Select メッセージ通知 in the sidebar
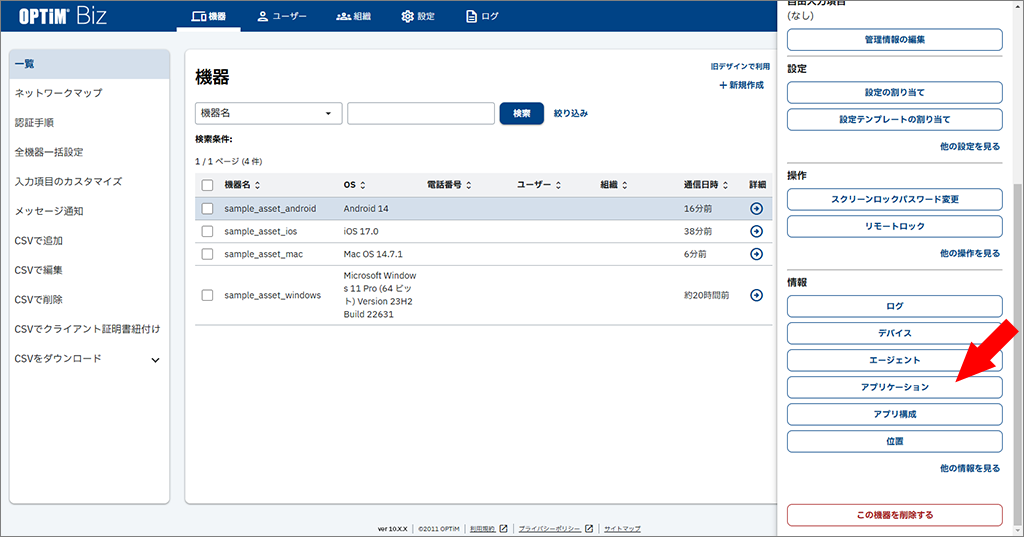1024x537 pixels. pyautogui.click(x=89, y=211)
